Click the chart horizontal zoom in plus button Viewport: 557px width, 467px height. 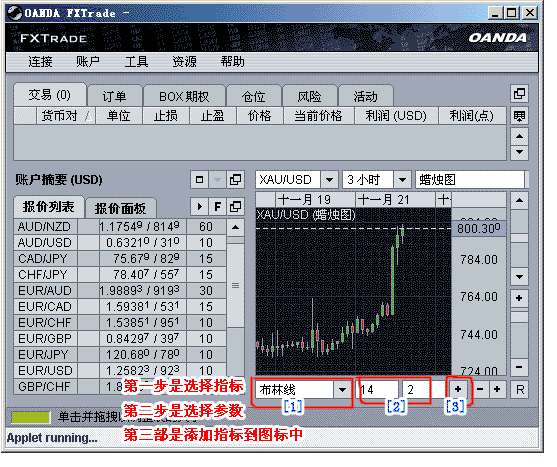pos(497,390)
